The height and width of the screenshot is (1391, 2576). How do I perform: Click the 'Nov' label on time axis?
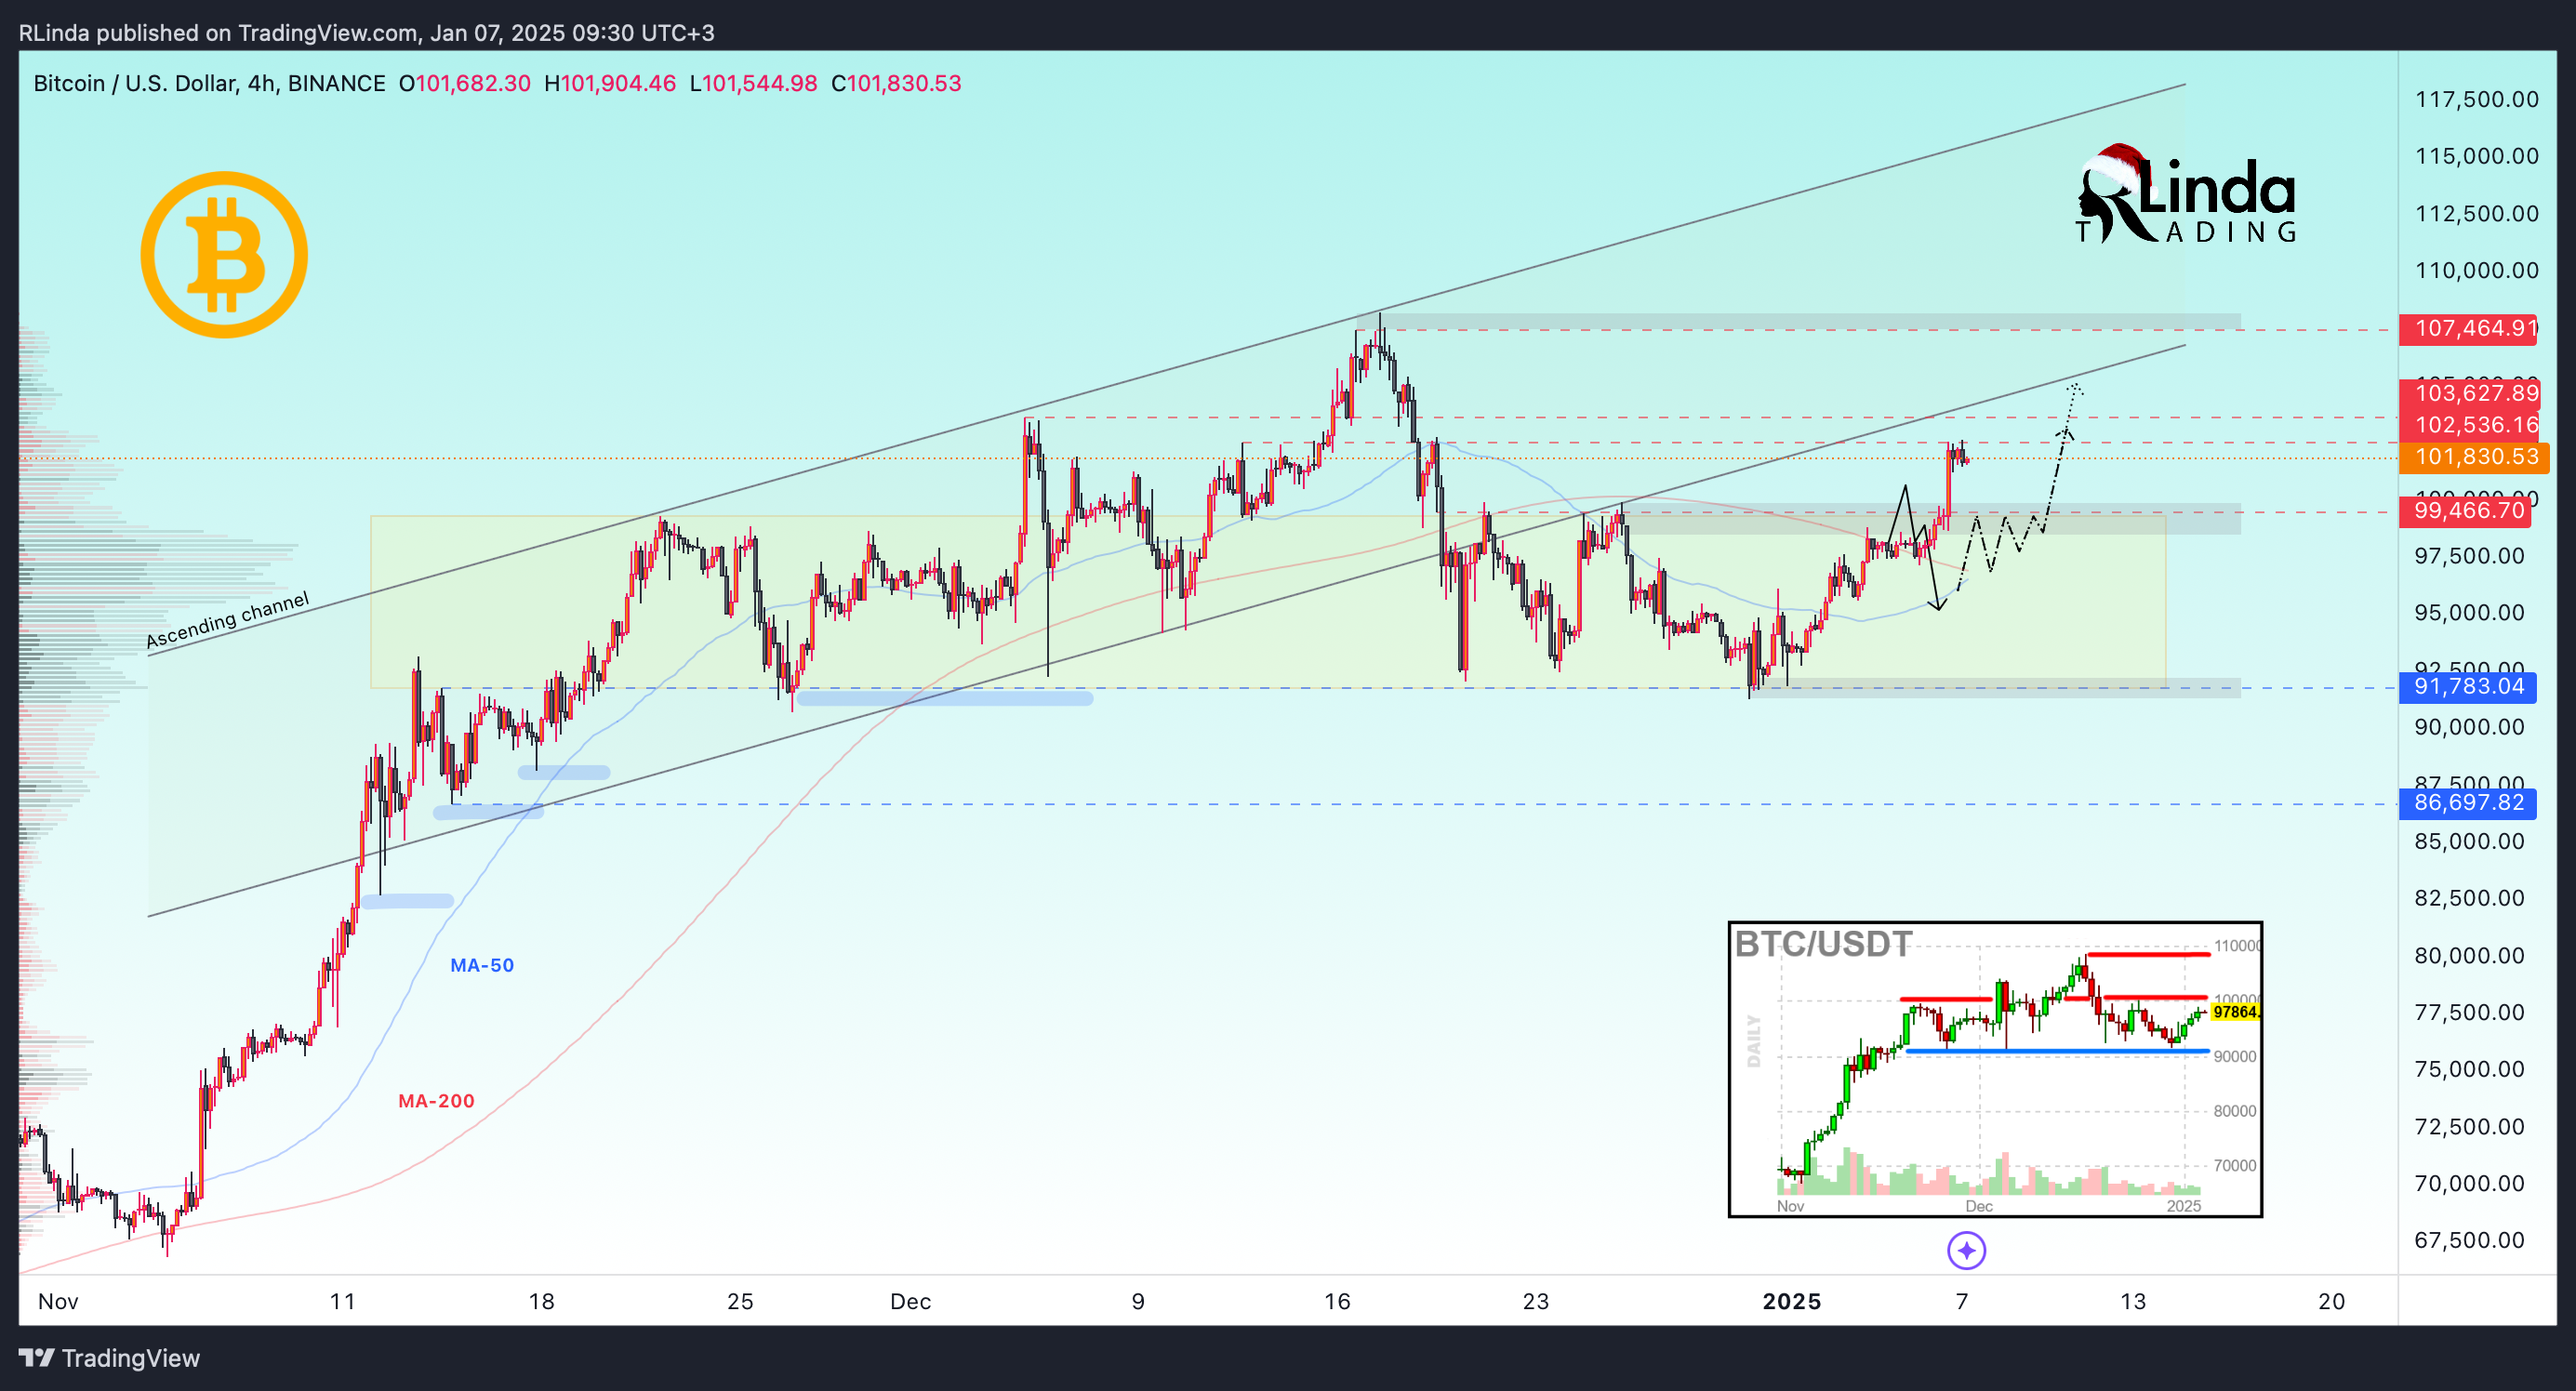click(58, 1301)
